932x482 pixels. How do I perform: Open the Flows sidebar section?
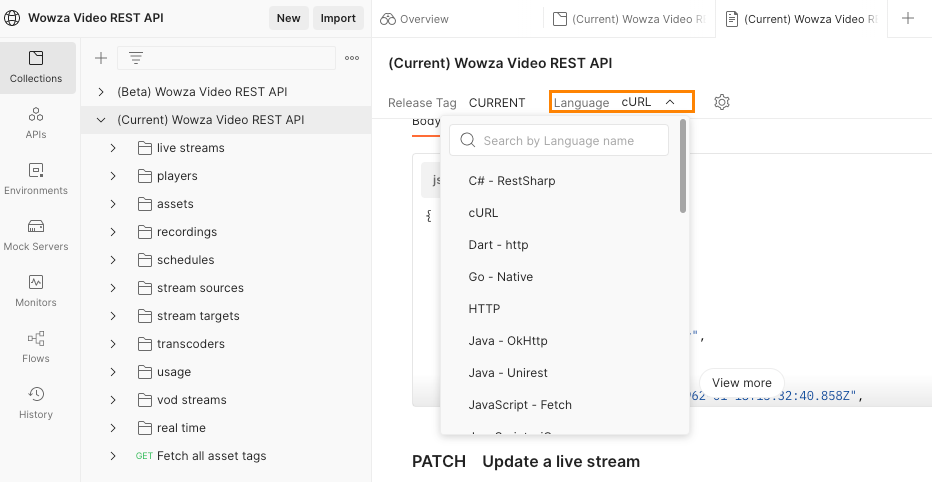36,347
